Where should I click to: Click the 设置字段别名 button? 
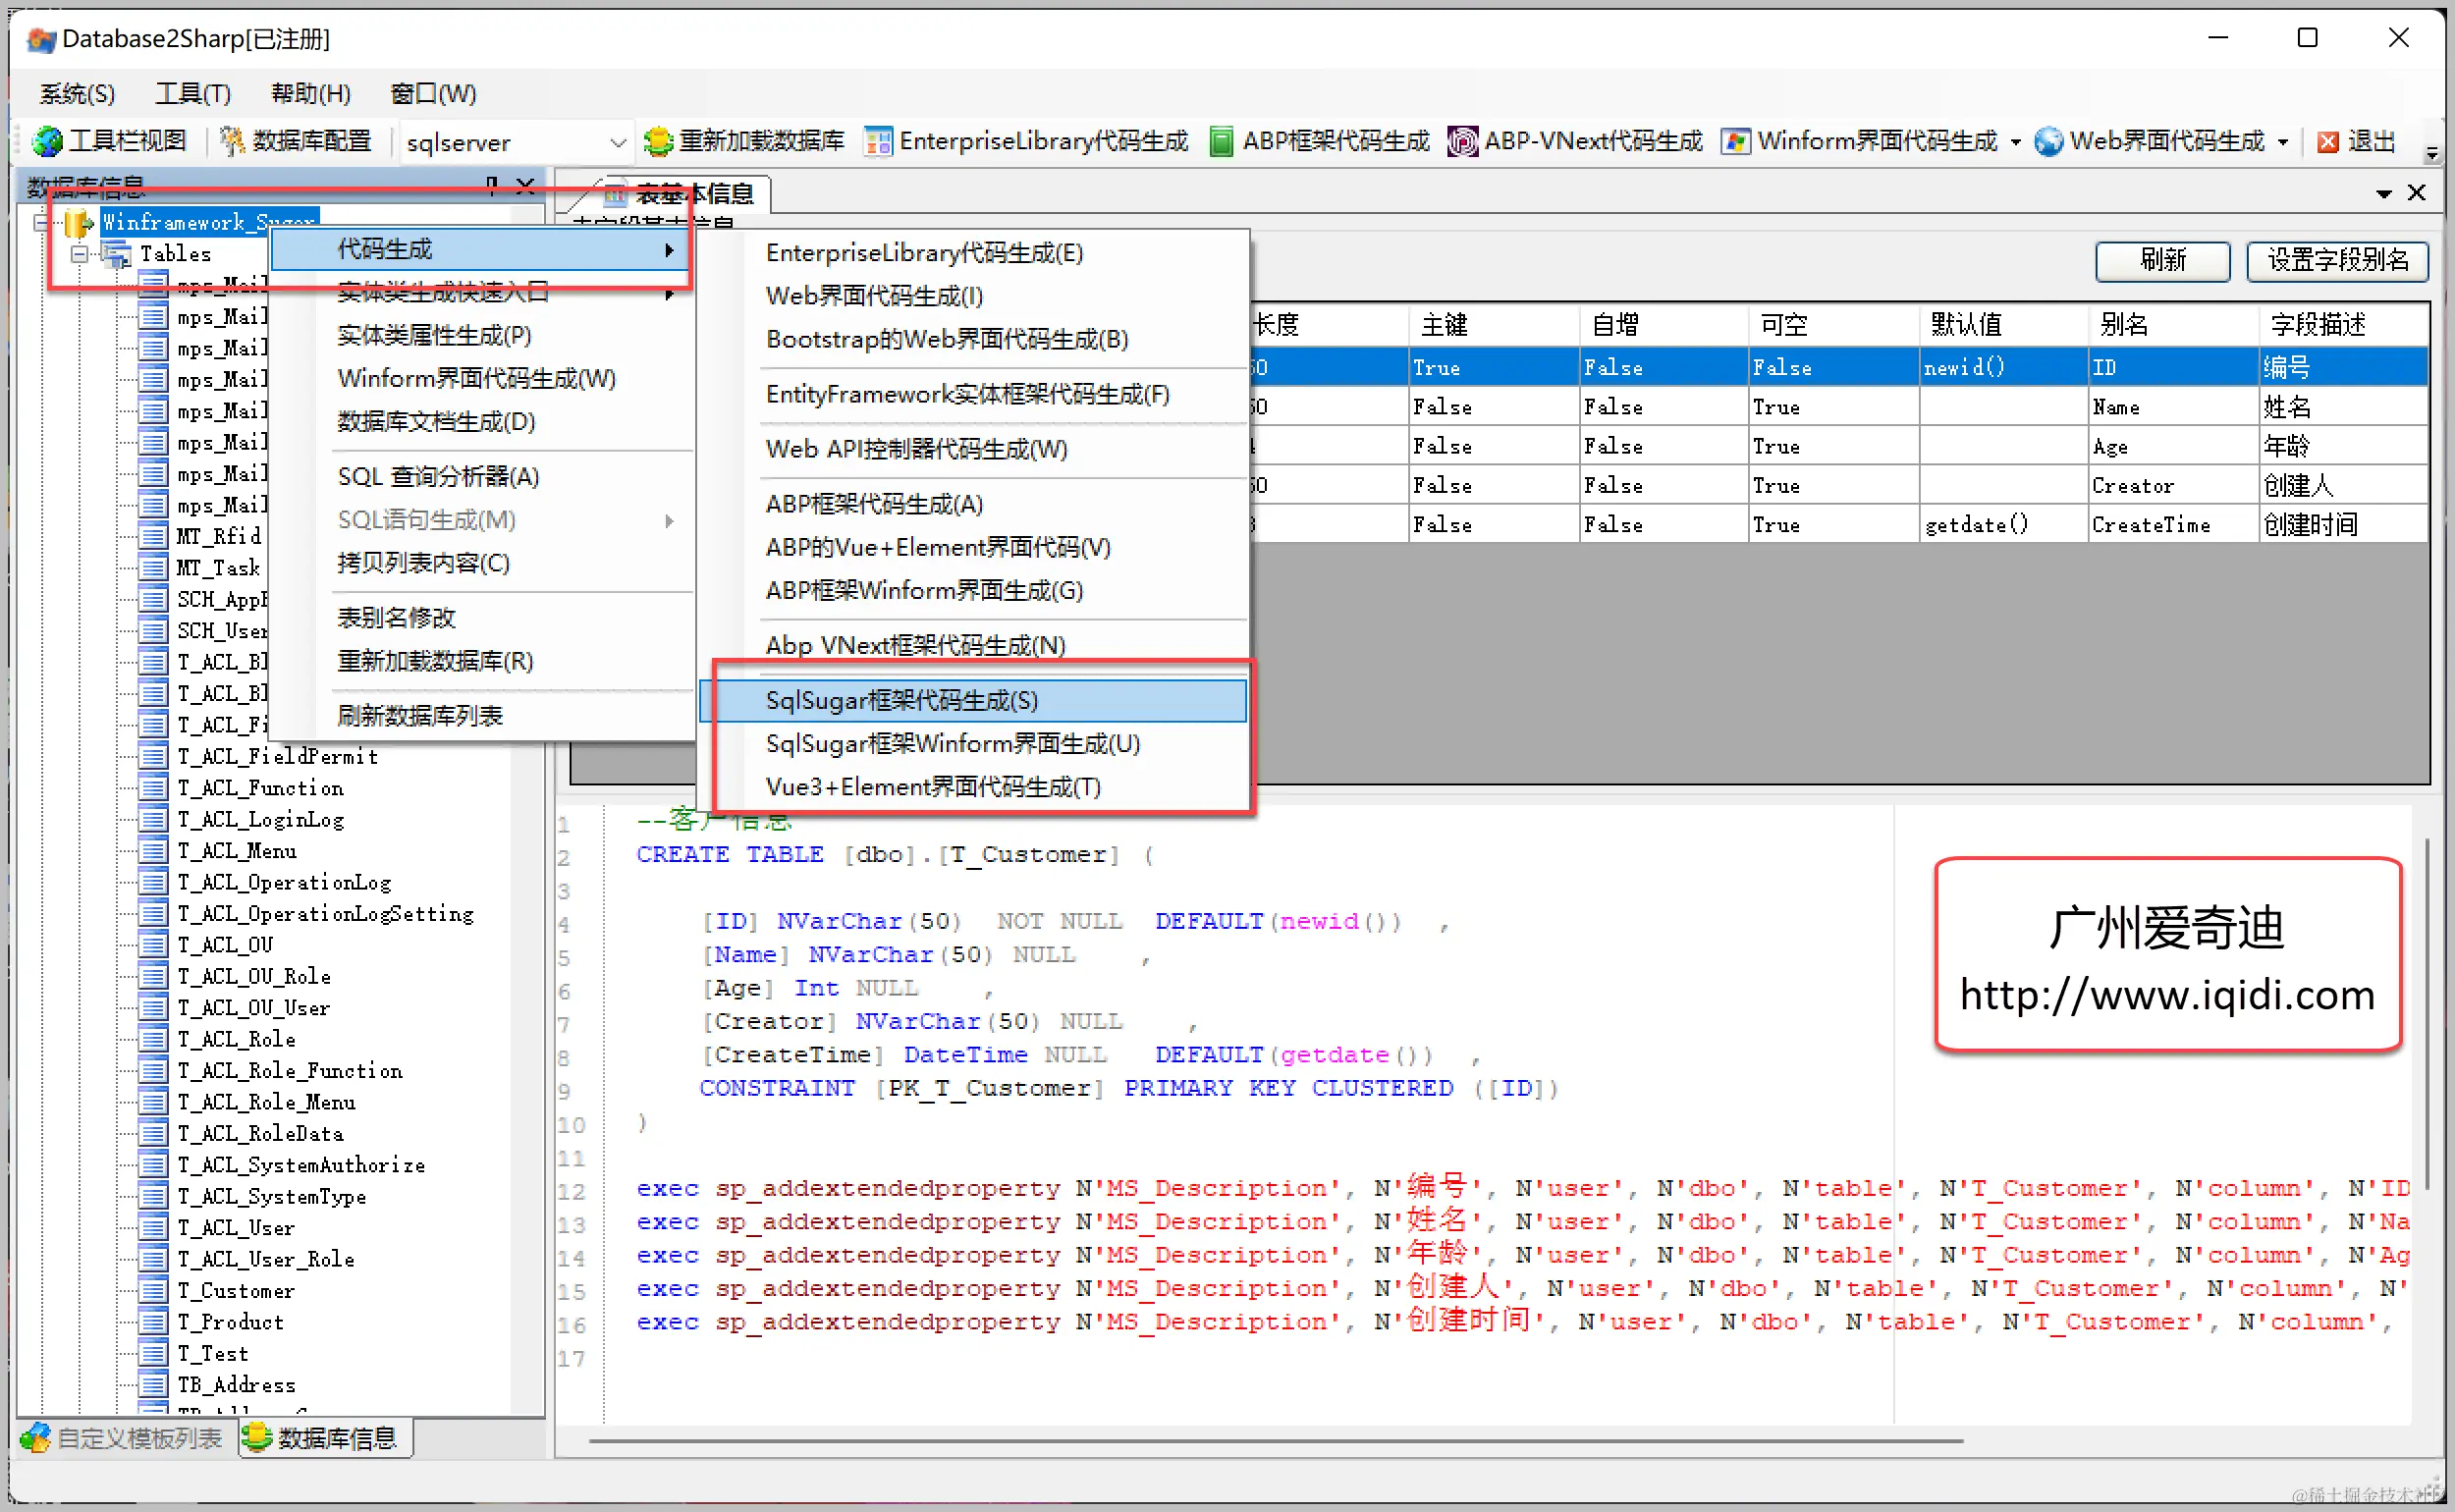click(x=2337, y=260)
